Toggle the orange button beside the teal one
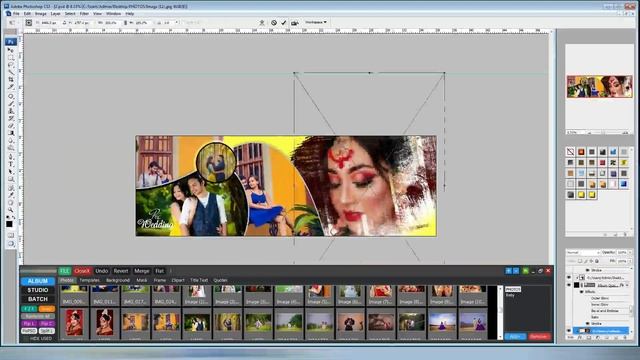Viewport: 640px width, 360px height. 47,309
